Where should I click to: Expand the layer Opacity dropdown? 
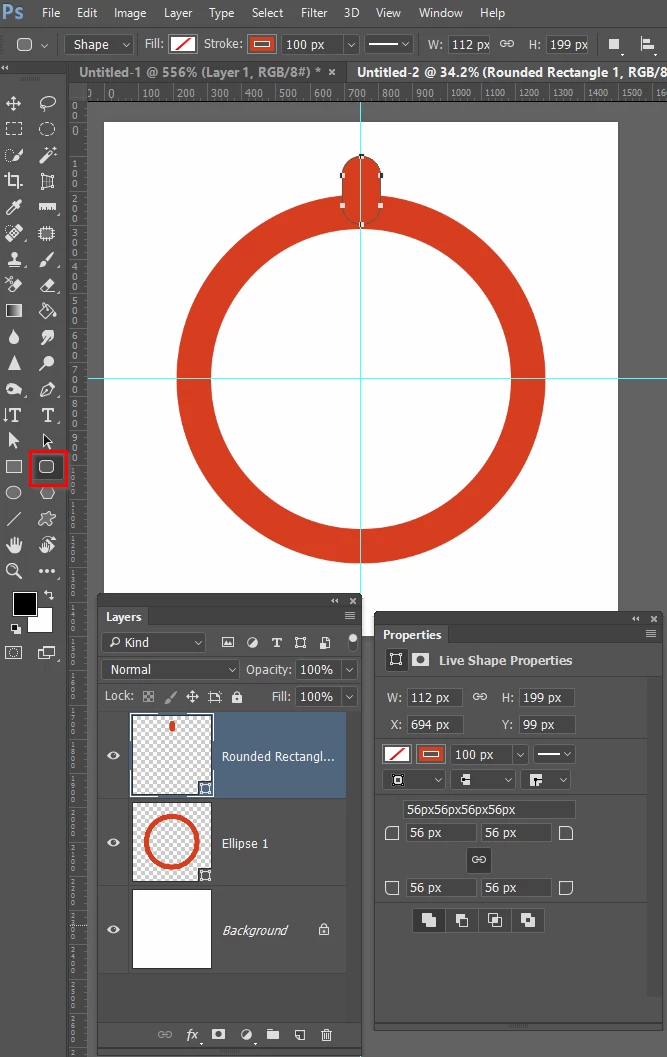point(349,669)
